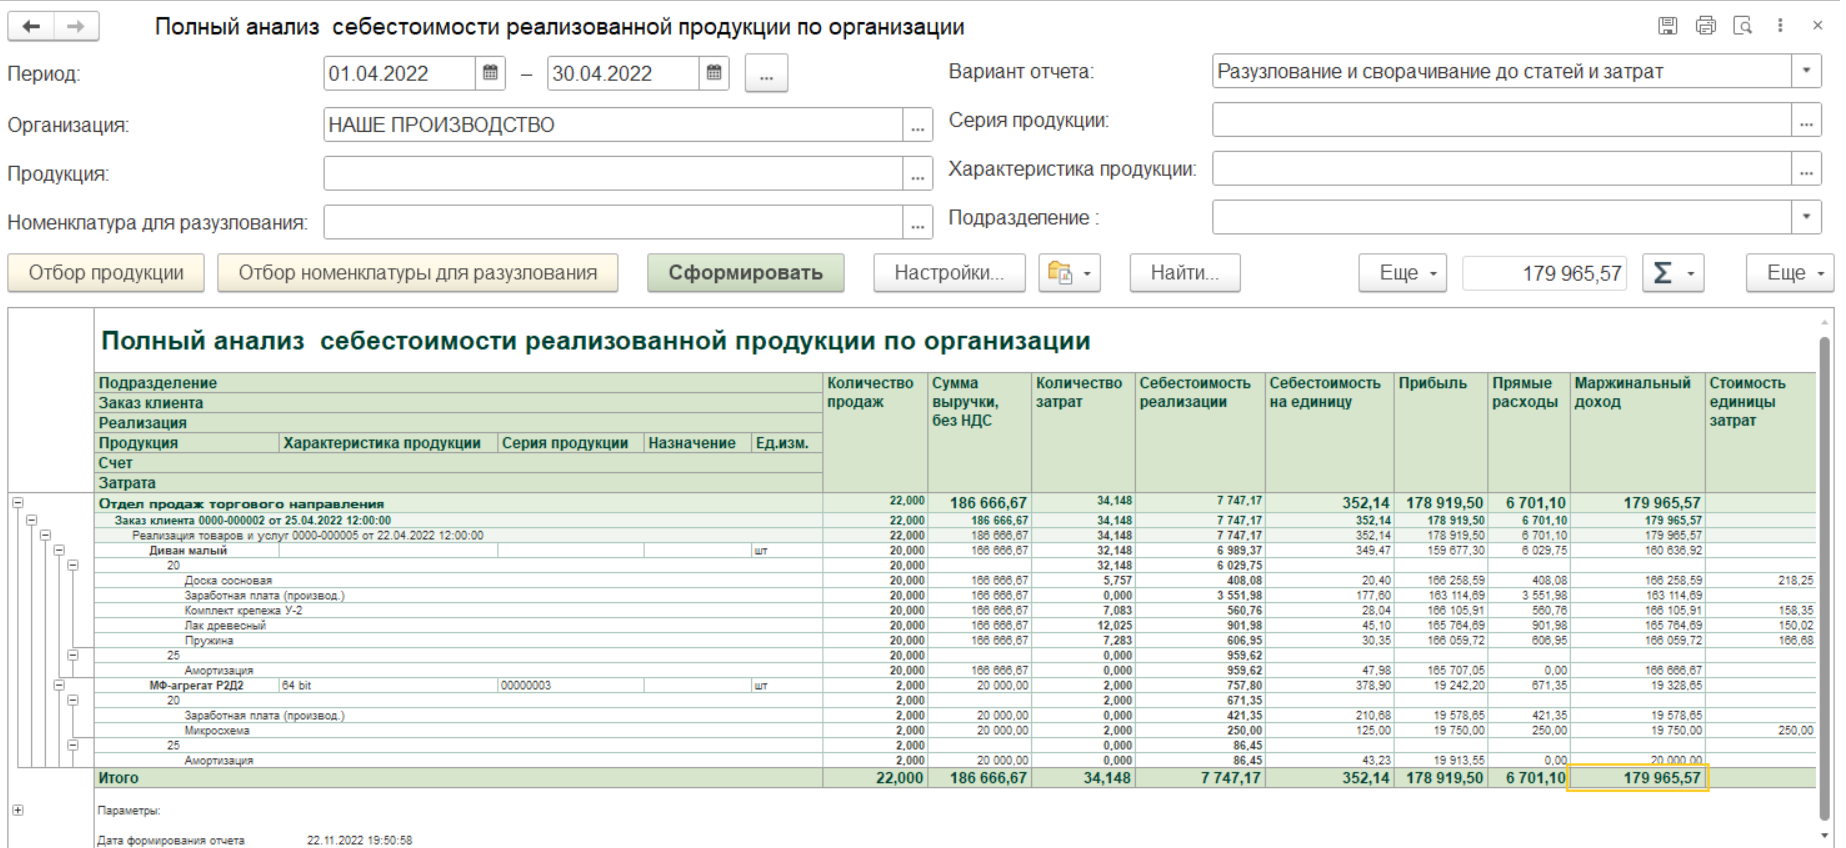
Task: Collapse the Отдел продаж торгового направления group
Action: [x=18, y=503]
